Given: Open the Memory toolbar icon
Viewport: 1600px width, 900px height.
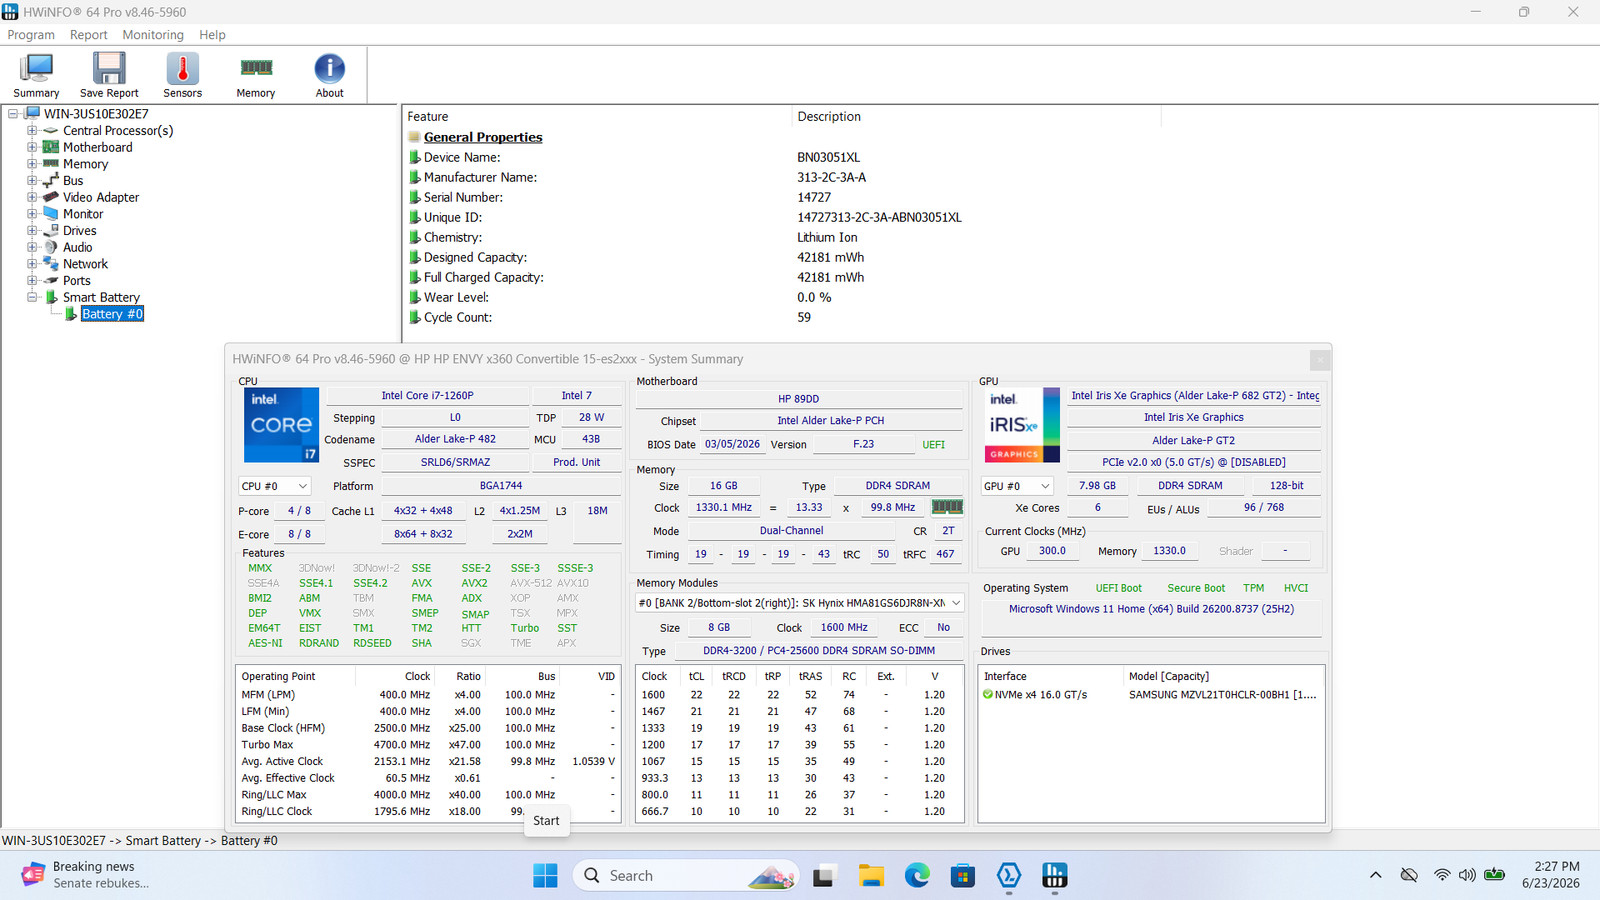Looking at the screenshot, I should coord(256,75).
